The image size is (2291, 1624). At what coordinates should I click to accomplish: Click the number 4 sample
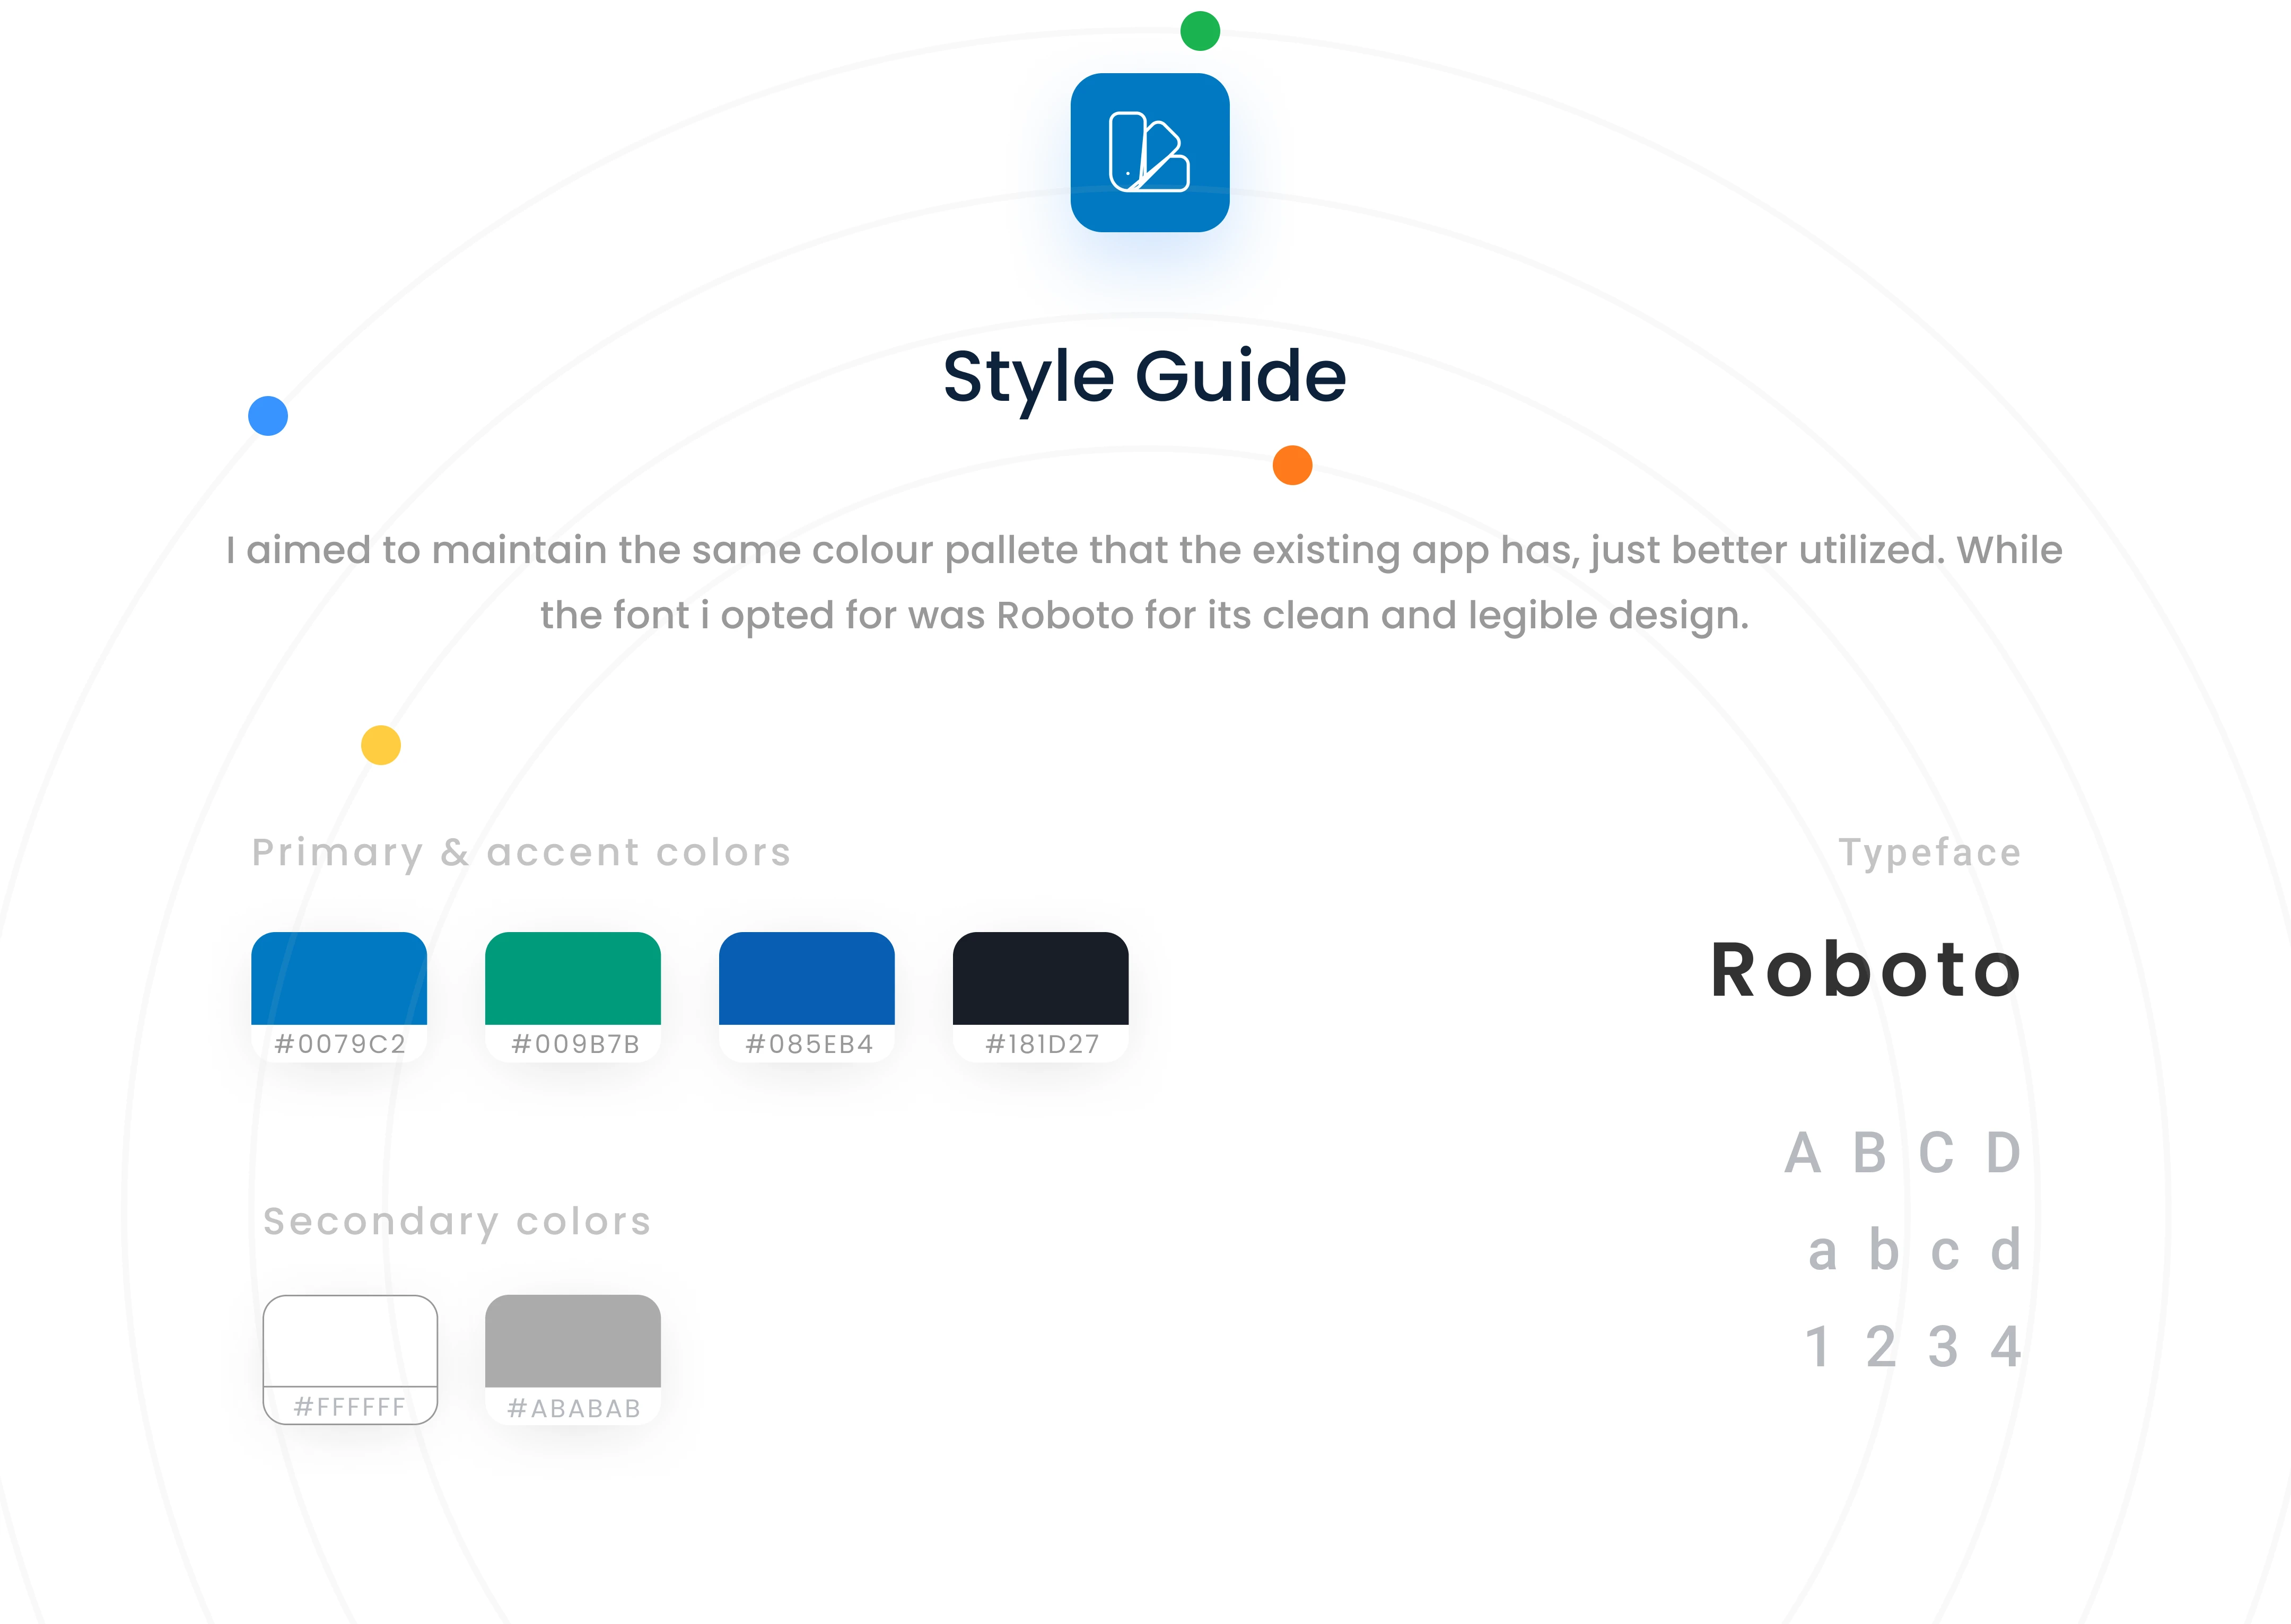coord(2005,1347)
